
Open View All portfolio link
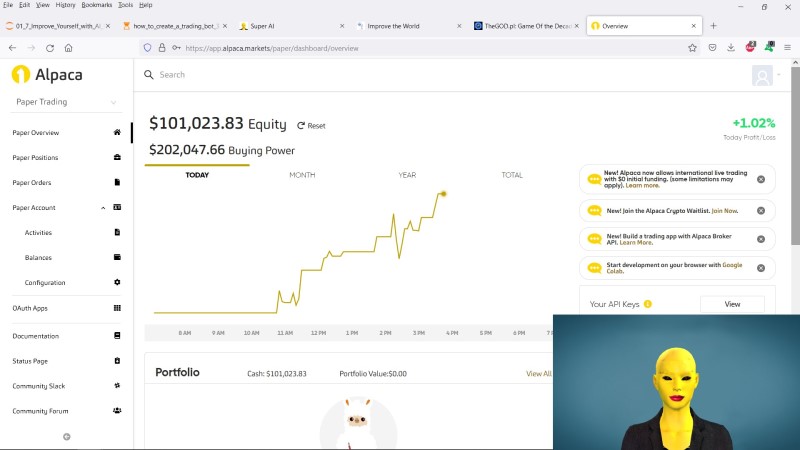coord(539,373)
